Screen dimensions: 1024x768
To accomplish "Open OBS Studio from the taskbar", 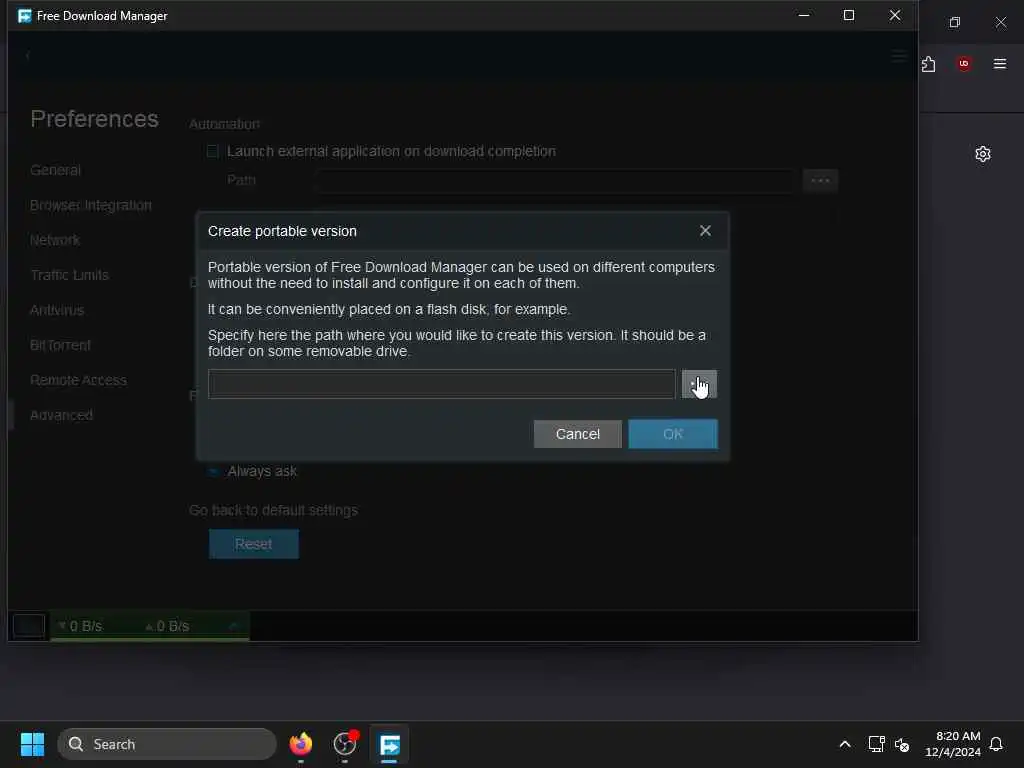I will (345, 744).
